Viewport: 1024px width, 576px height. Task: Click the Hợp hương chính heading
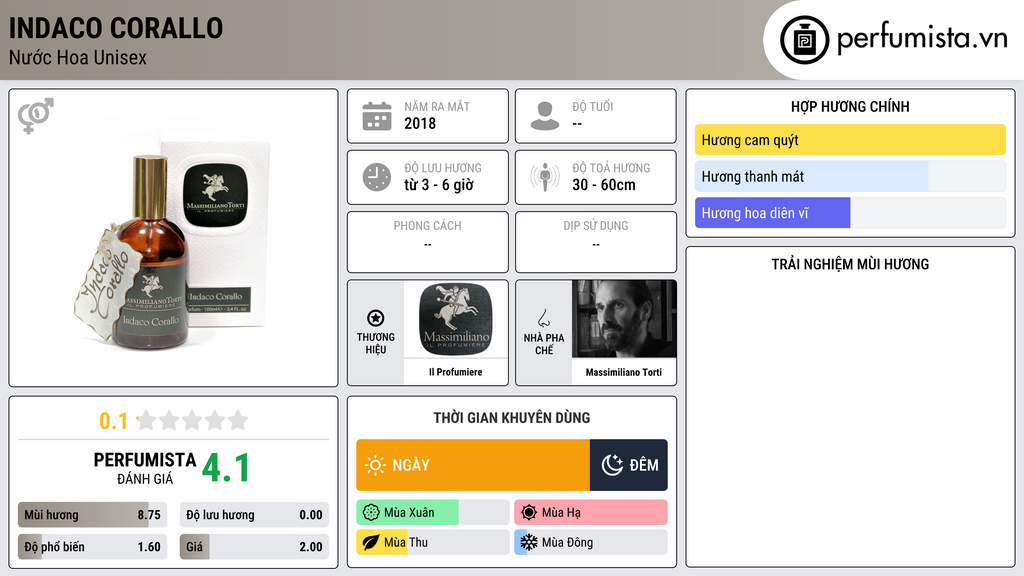pyautogui.click(x=850, y=106)
